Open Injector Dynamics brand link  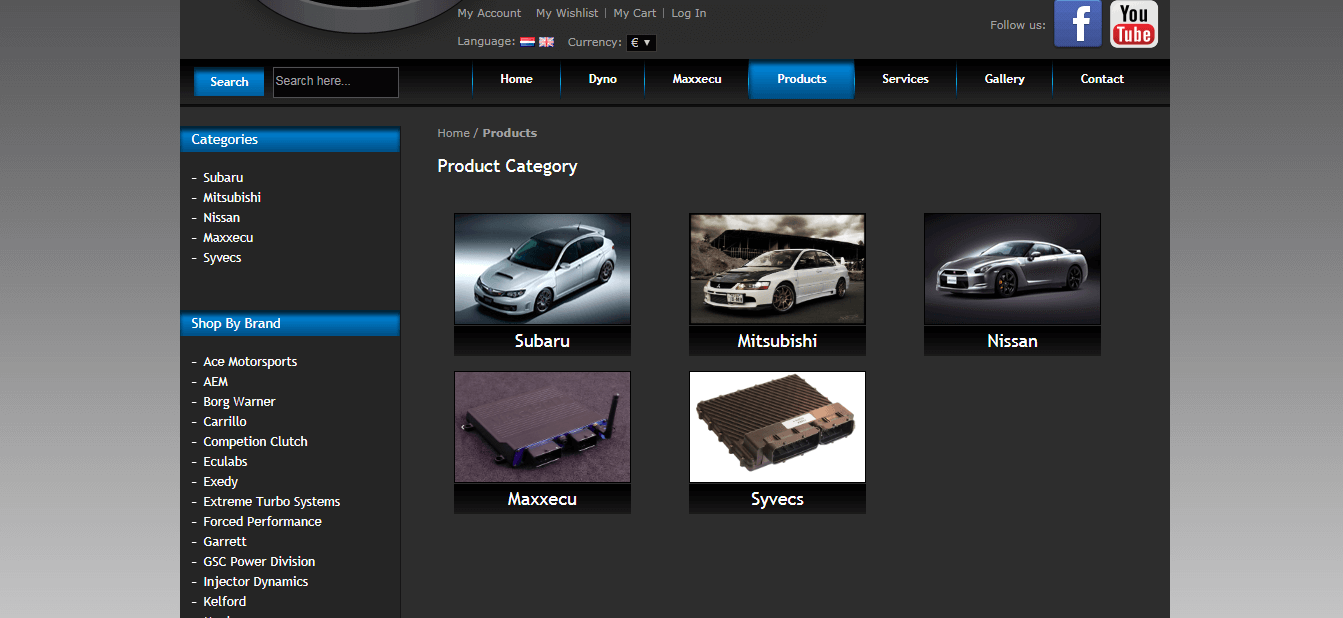[x=255, y=582]
